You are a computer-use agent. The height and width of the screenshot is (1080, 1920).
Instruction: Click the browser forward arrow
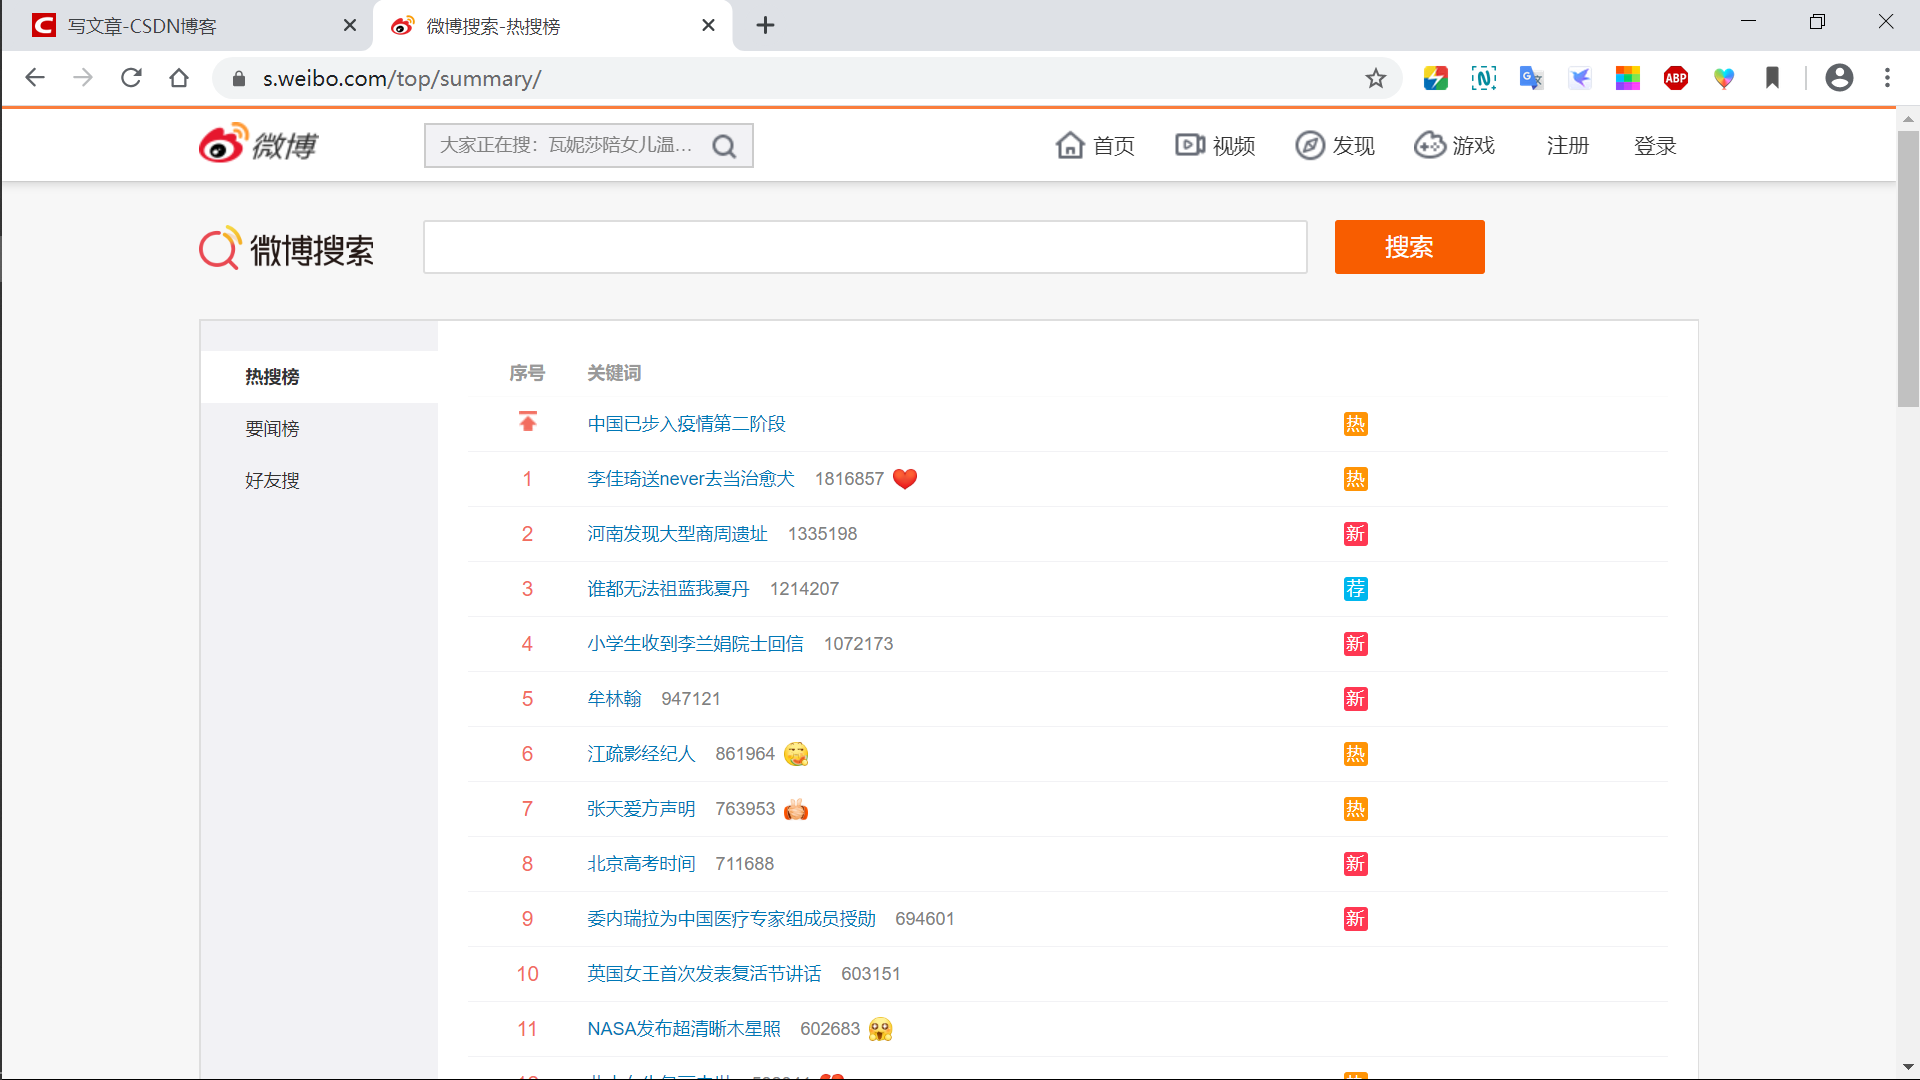click(x=83, y=78)
